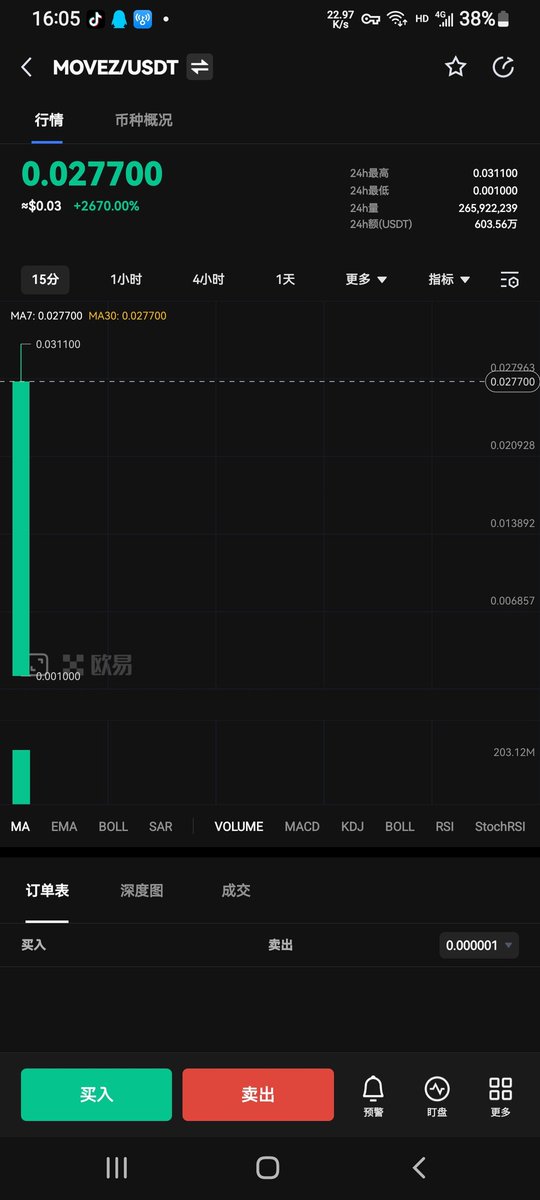The width and height of the screenshot is (540, 1200).
Task: Tap the 203.12M volume axis label
Action: [x=514, y=752]
